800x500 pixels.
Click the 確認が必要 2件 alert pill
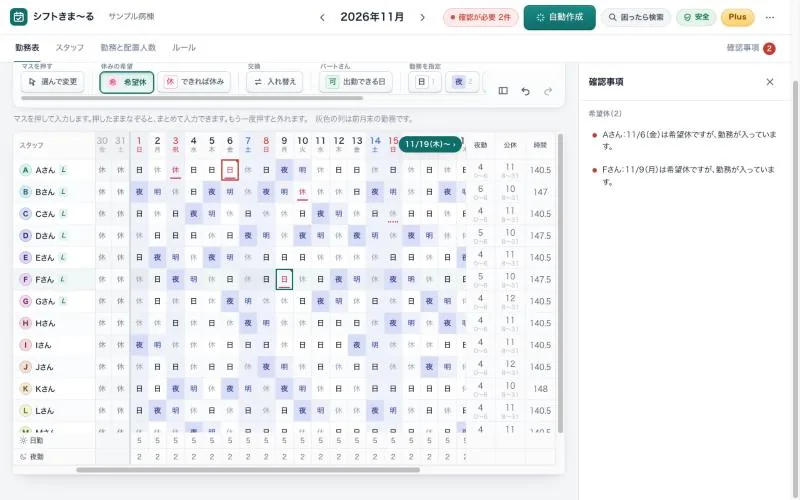481,17
